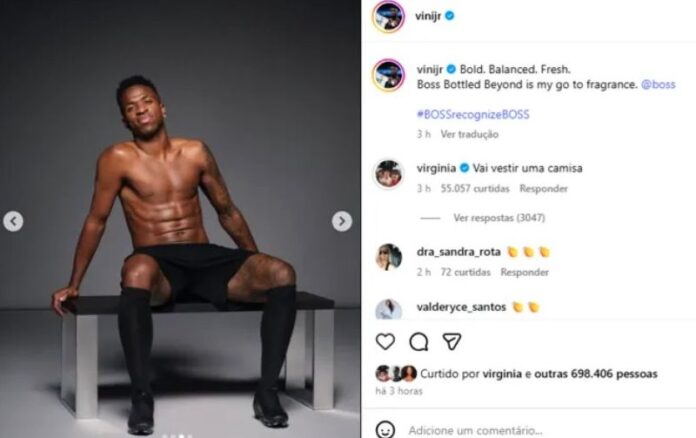This screenshot has width=696, height=438.
Task: View list of outras 698.406 pessoas
Action: point(596,374)
